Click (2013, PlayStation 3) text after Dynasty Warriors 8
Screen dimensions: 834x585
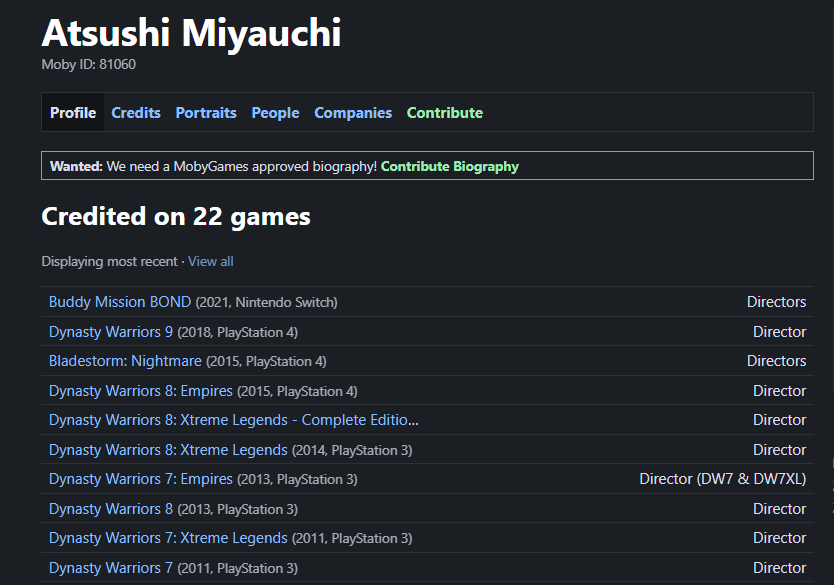[x=237, y=509]
